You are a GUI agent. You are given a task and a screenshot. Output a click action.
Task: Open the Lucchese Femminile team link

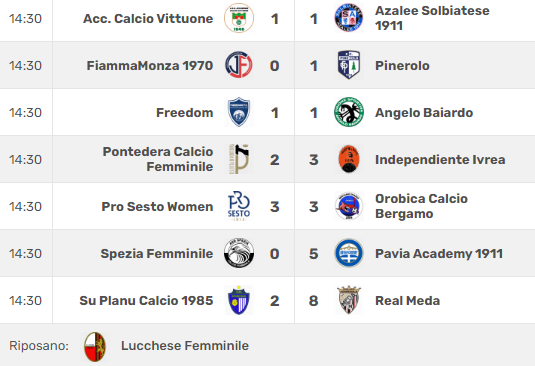coord(185,346)
